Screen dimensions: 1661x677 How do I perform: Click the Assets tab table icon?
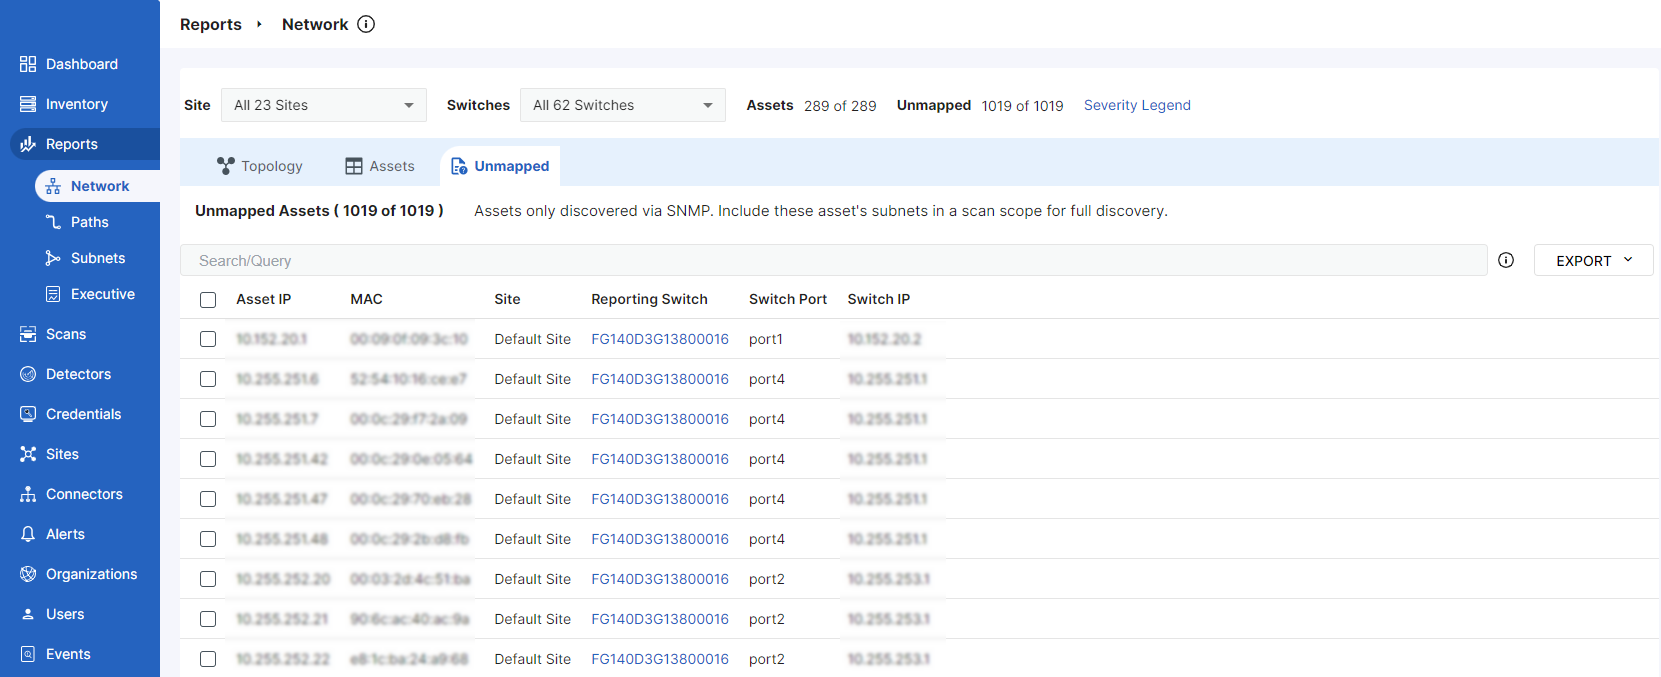(354, 166)
